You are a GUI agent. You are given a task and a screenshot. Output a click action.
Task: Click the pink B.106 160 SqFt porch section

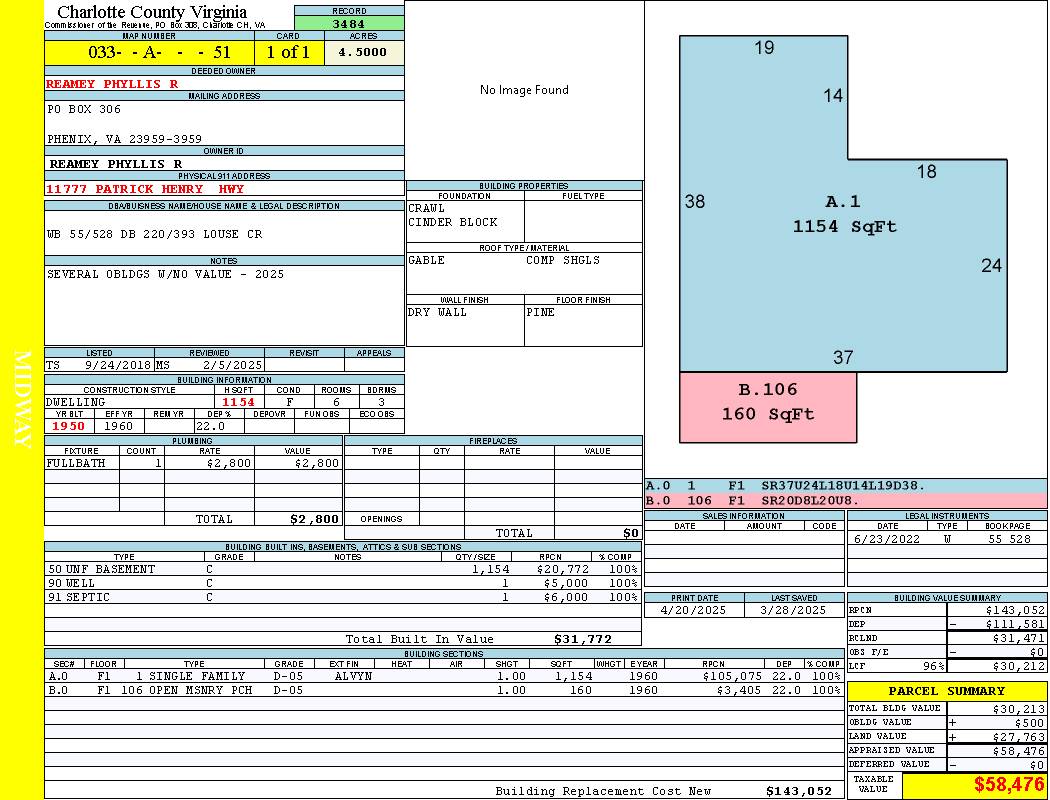[768, 407]
